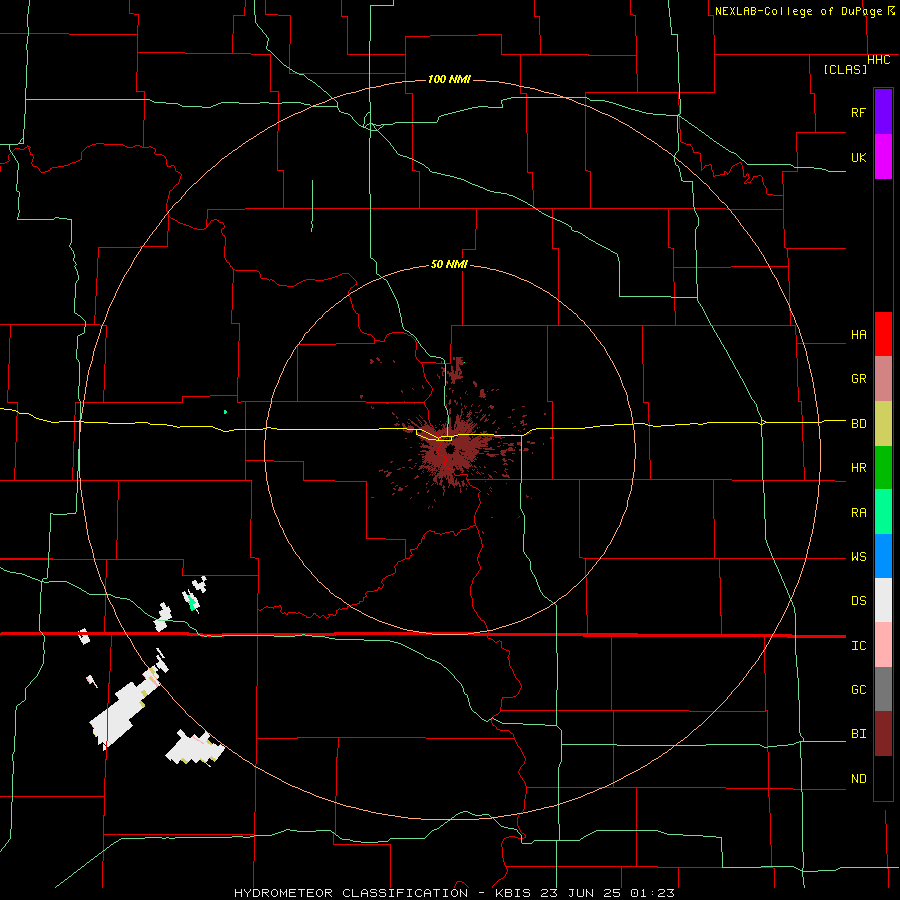Click the UK legend label
The image size is (900, 900).
[858, 157]
